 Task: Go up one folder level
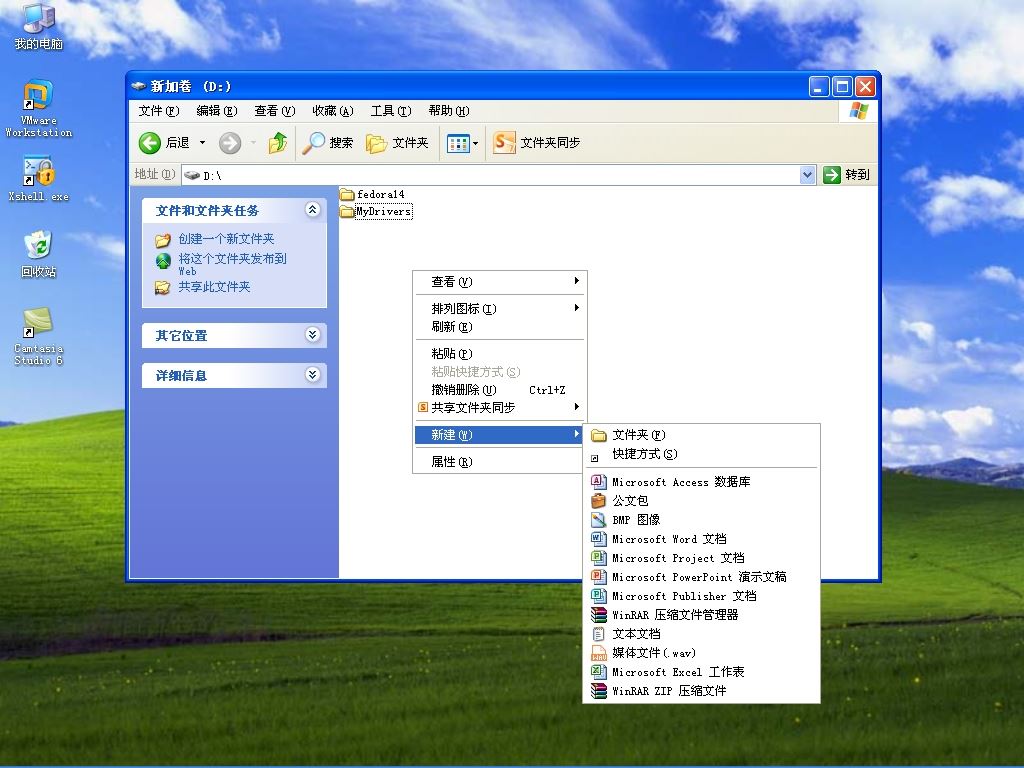pyautogui.click(x=278, y=143)
